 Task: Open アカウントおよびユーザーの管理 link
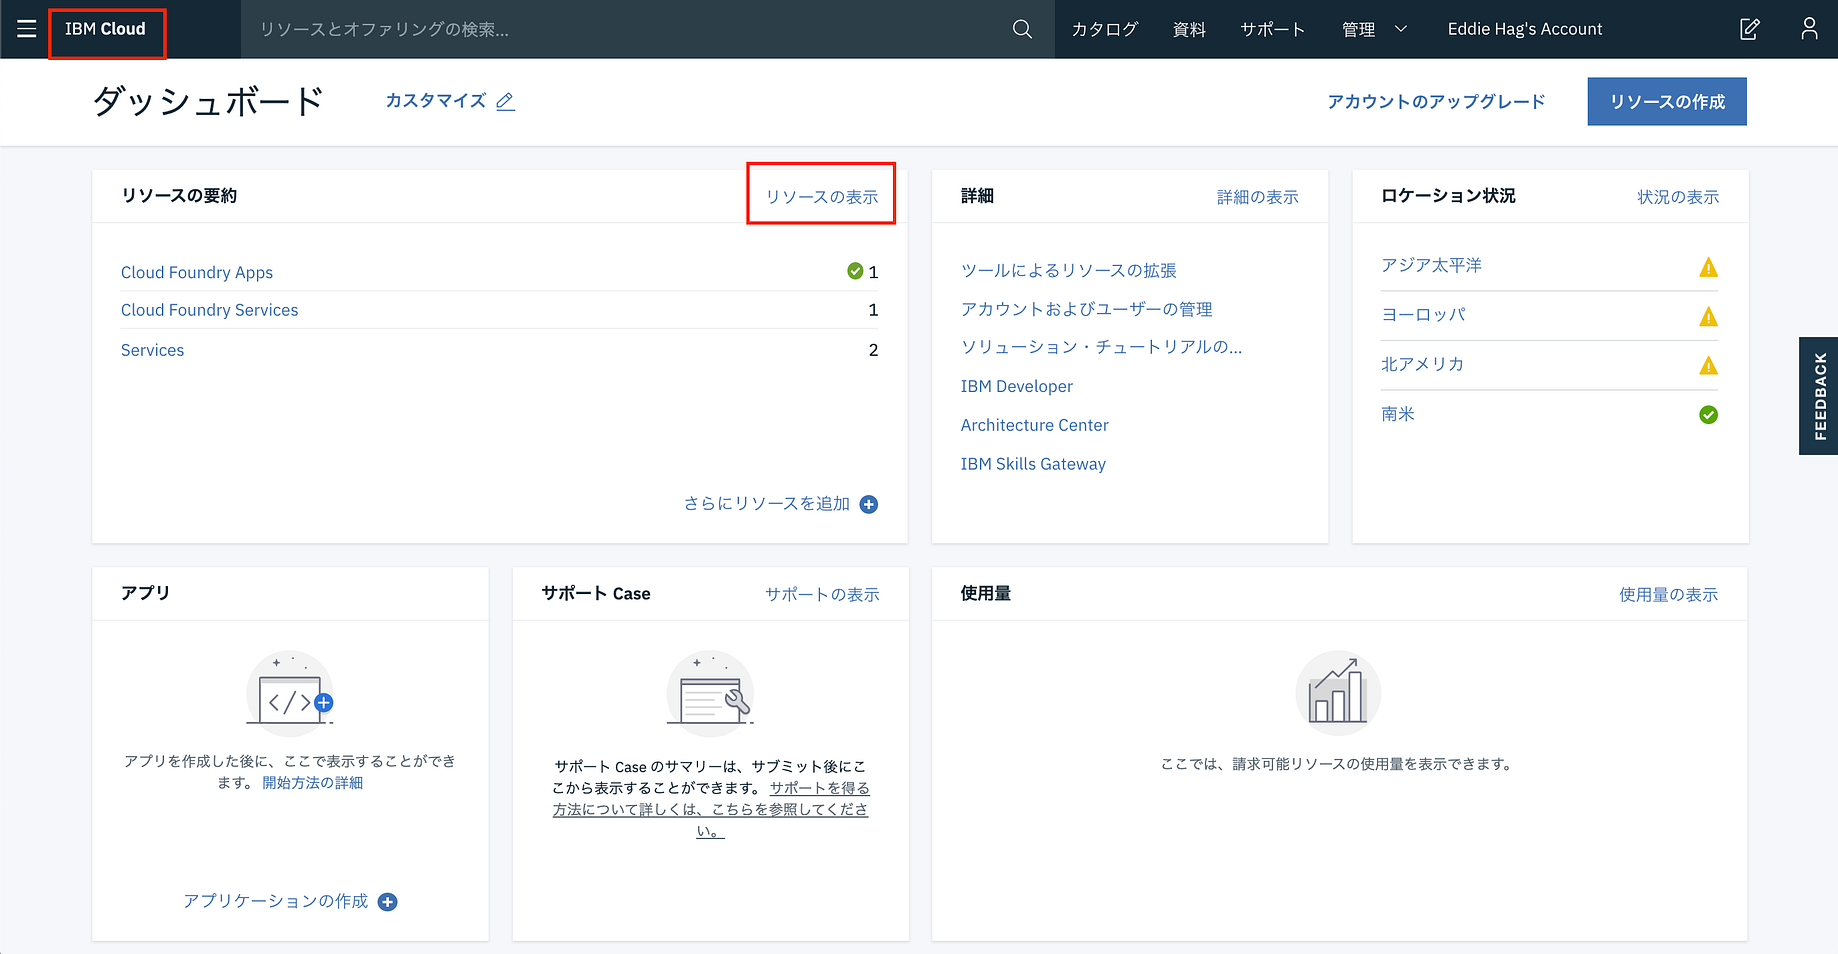click(x=1086, y=309)
